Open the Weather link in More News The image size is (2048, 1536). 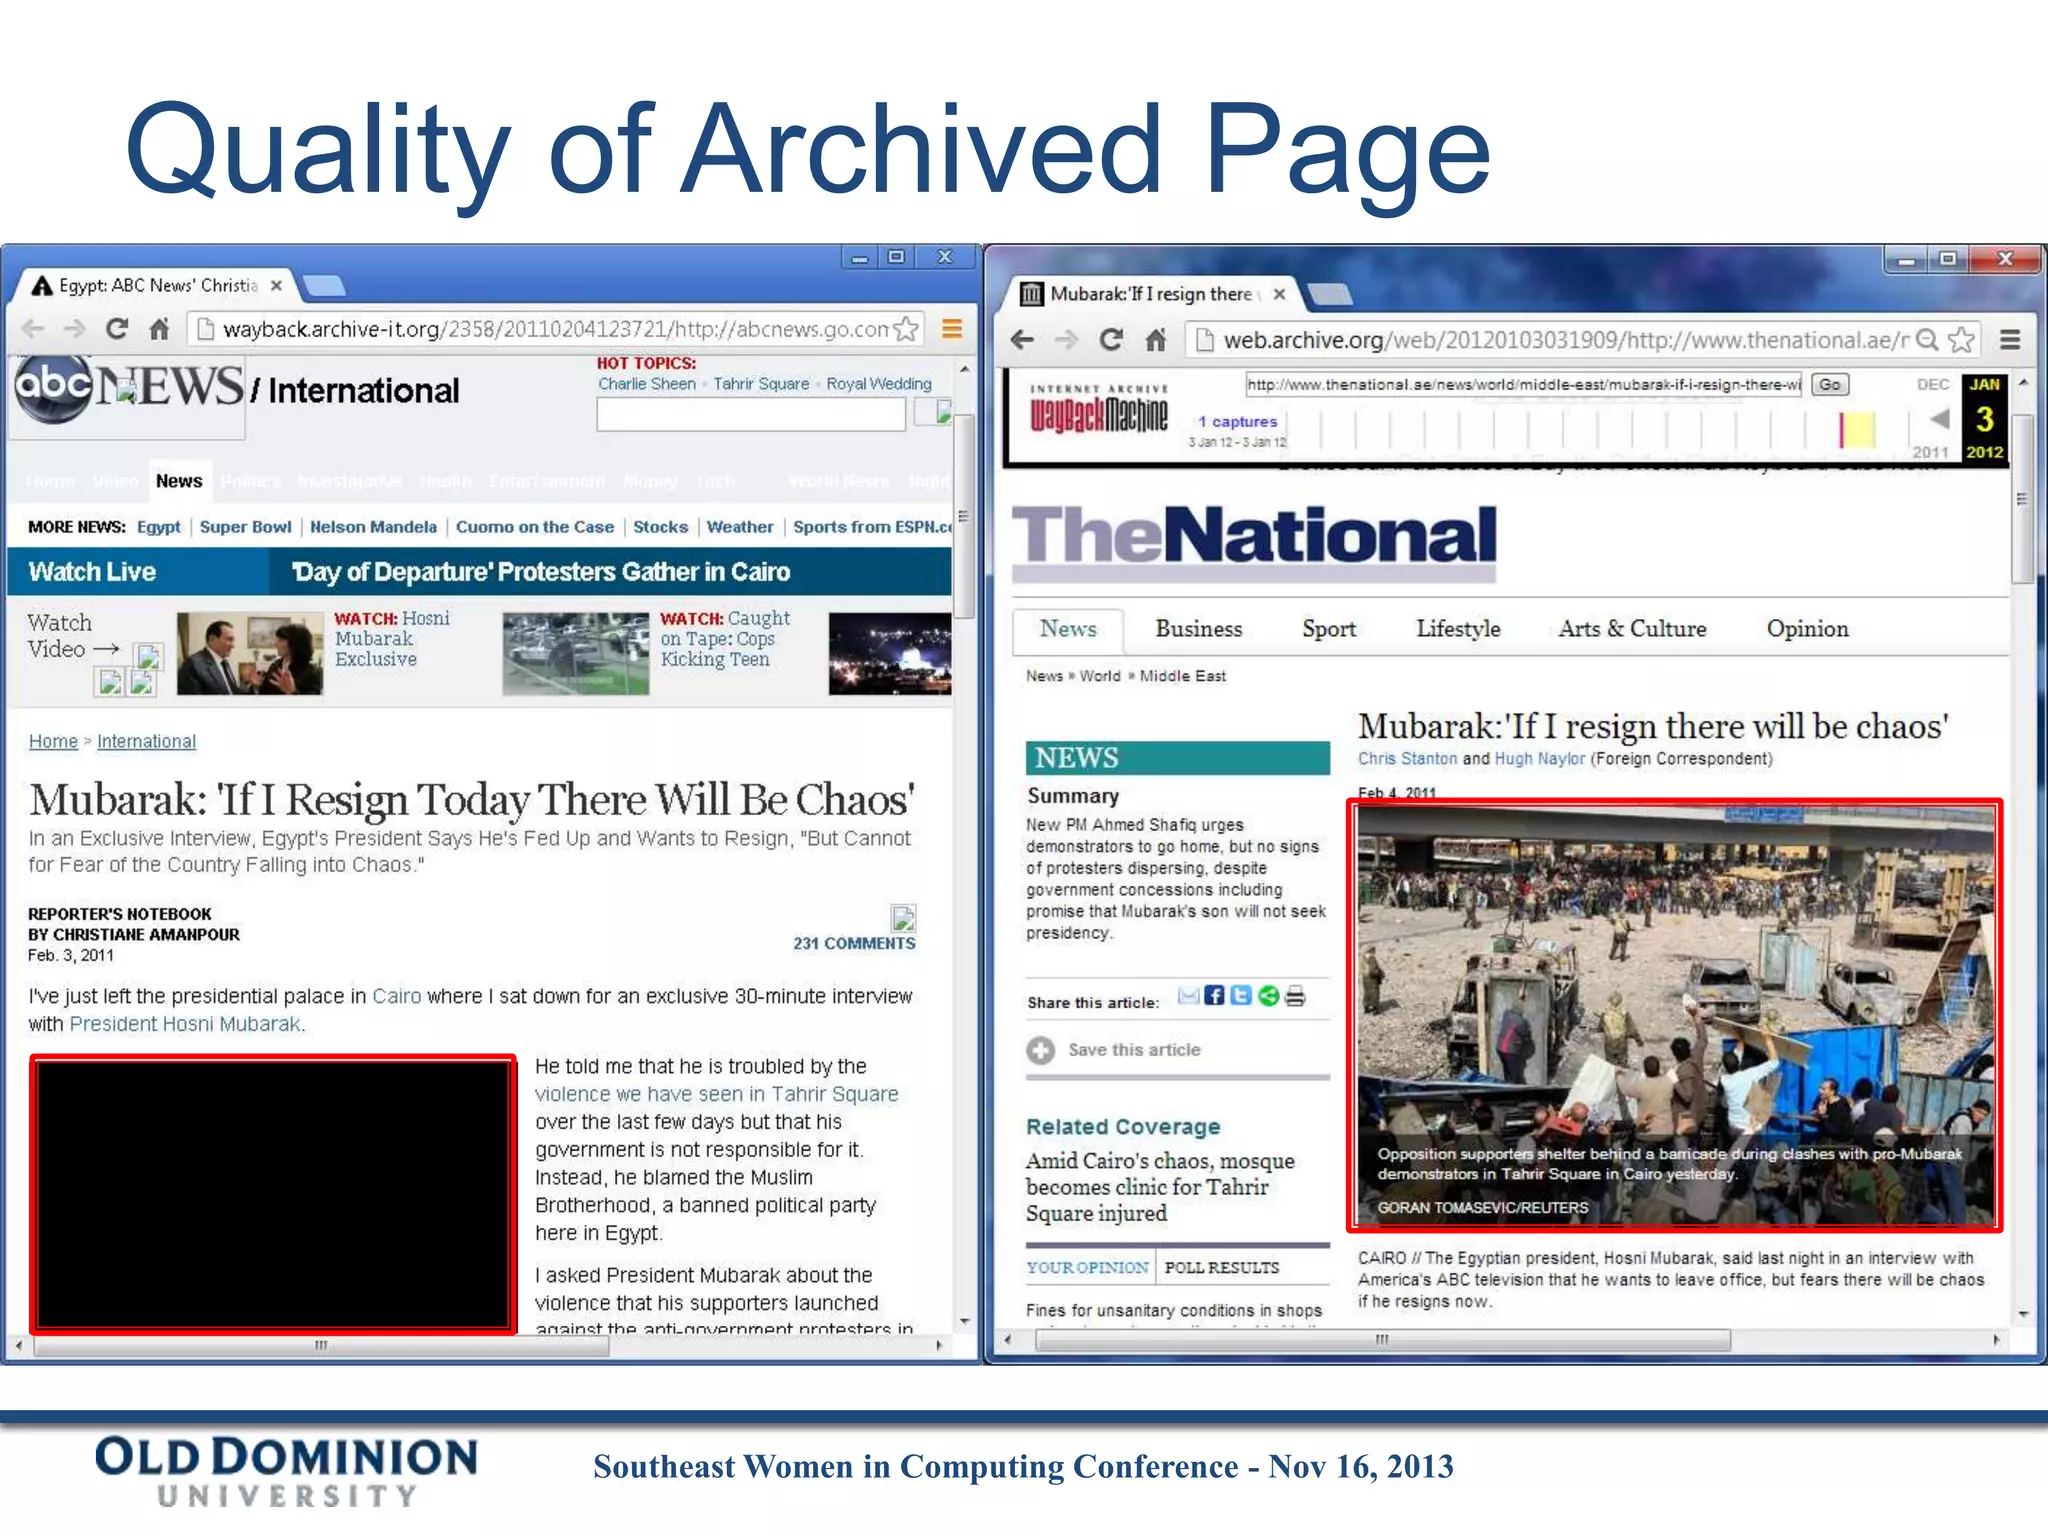(x=740, y=527)
